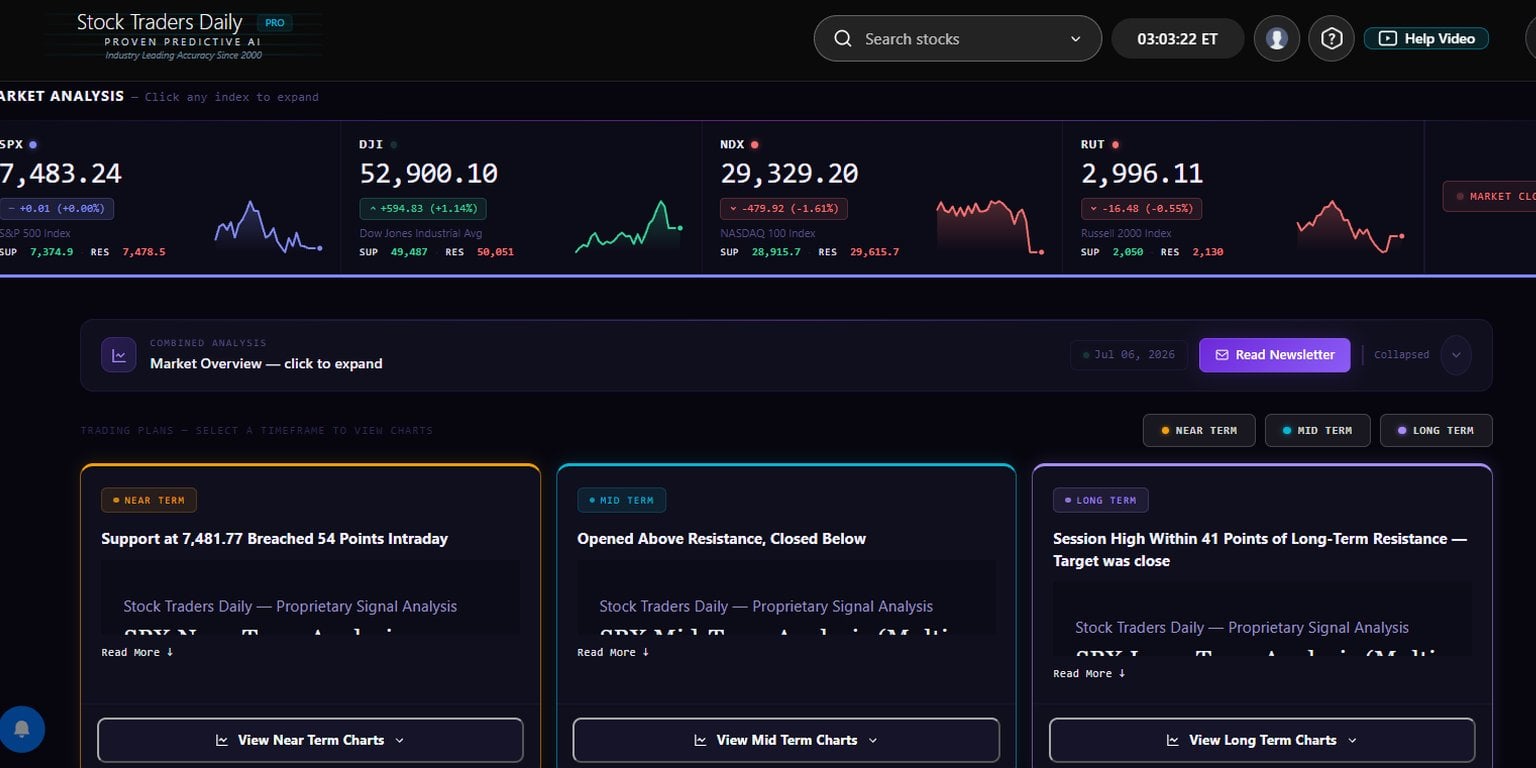Expand the RUT index value 2,996.11
Screen dimensions: 1536x768
1142,174
